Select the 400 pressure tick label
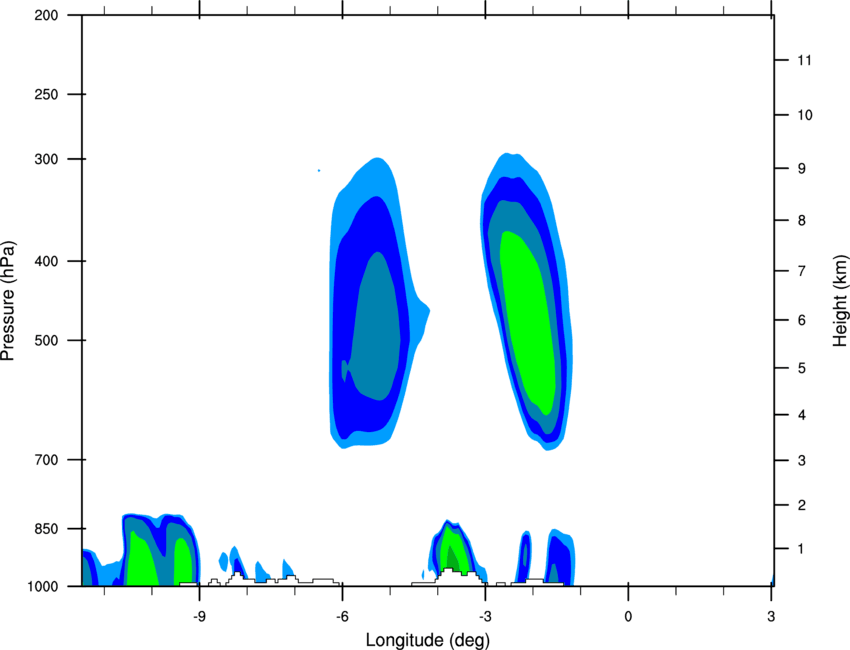This screenshot has width=850, height=650. coord(46,261)
